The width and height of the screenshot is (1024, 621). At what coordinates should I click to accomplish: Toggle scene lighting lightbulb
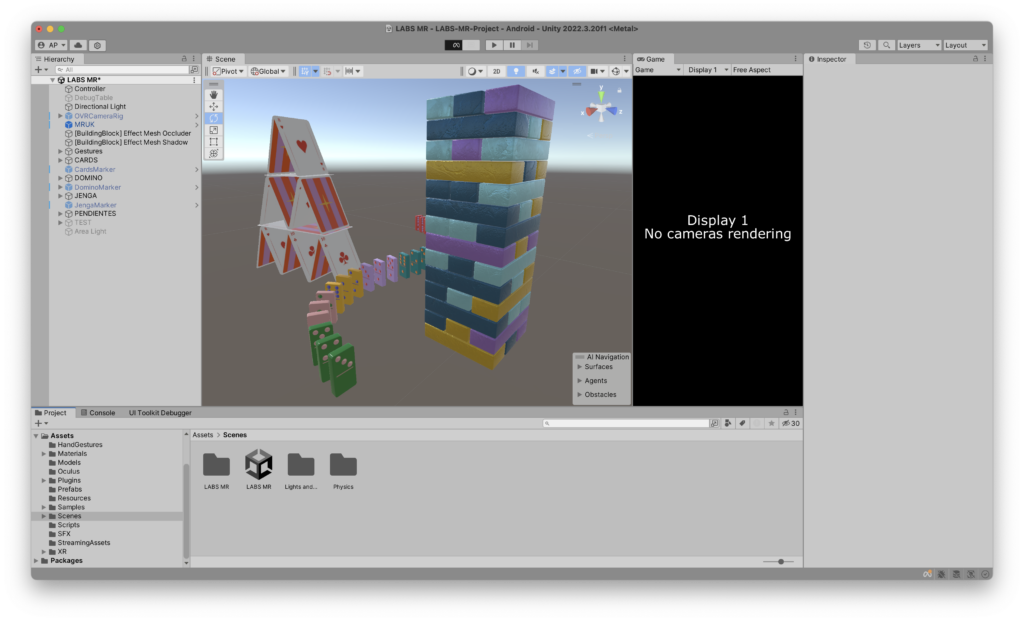[x=516, y=71]
